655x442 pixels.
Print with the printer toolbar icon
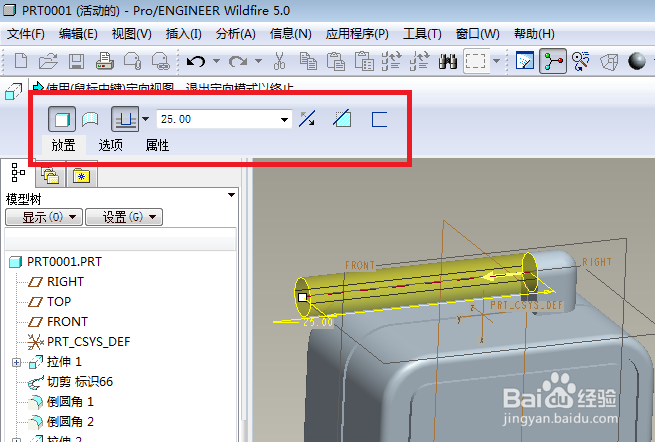click(x=104, y=61)
